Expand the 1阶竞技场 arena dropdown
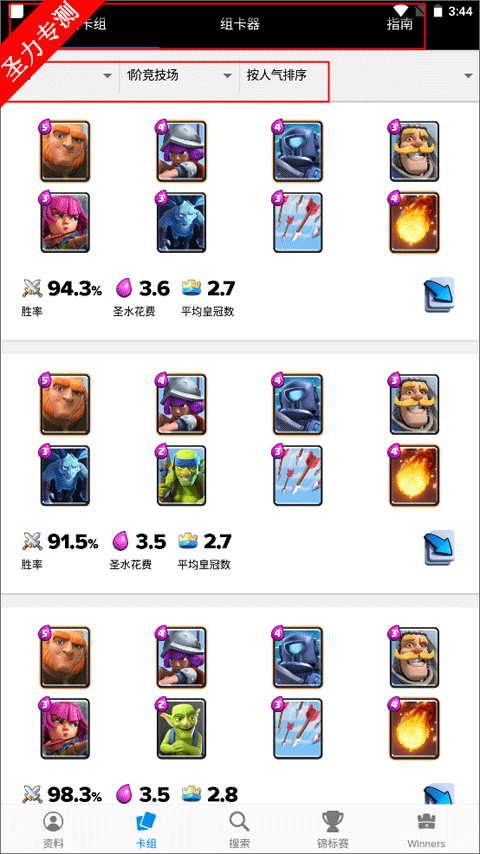 coord(179,76)
